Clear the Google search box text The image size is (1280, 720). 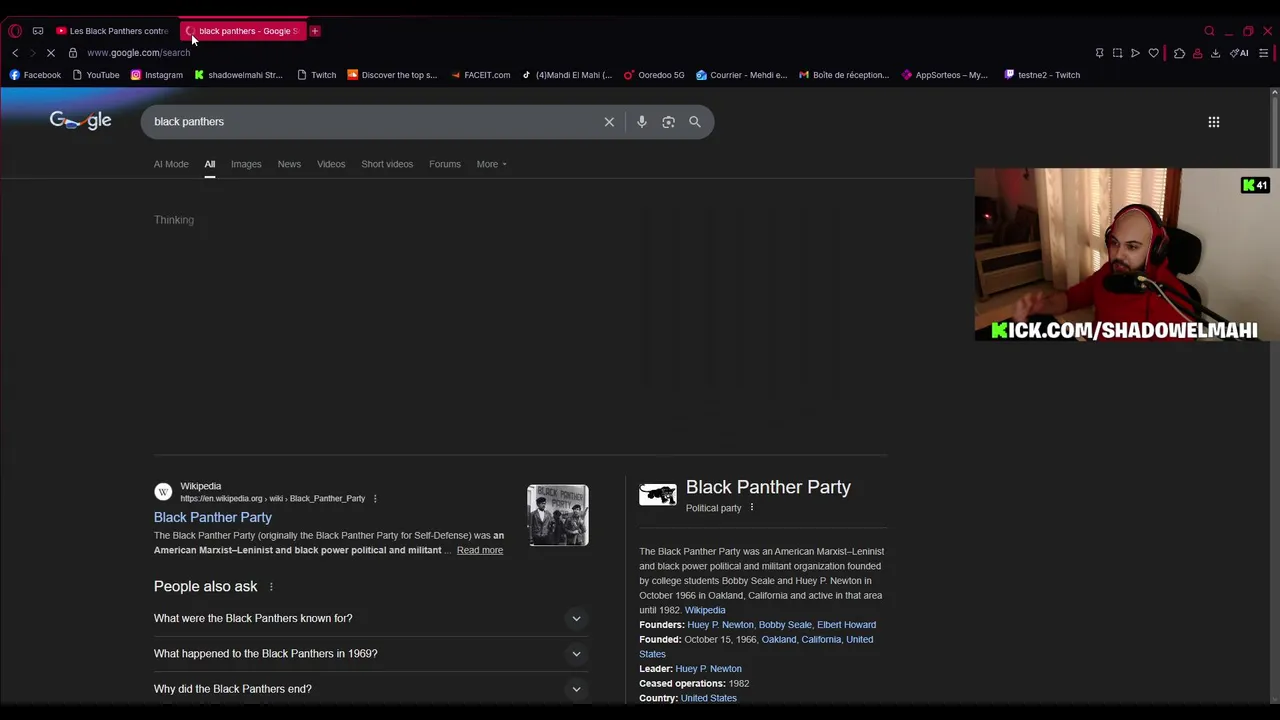pos(609,122)
